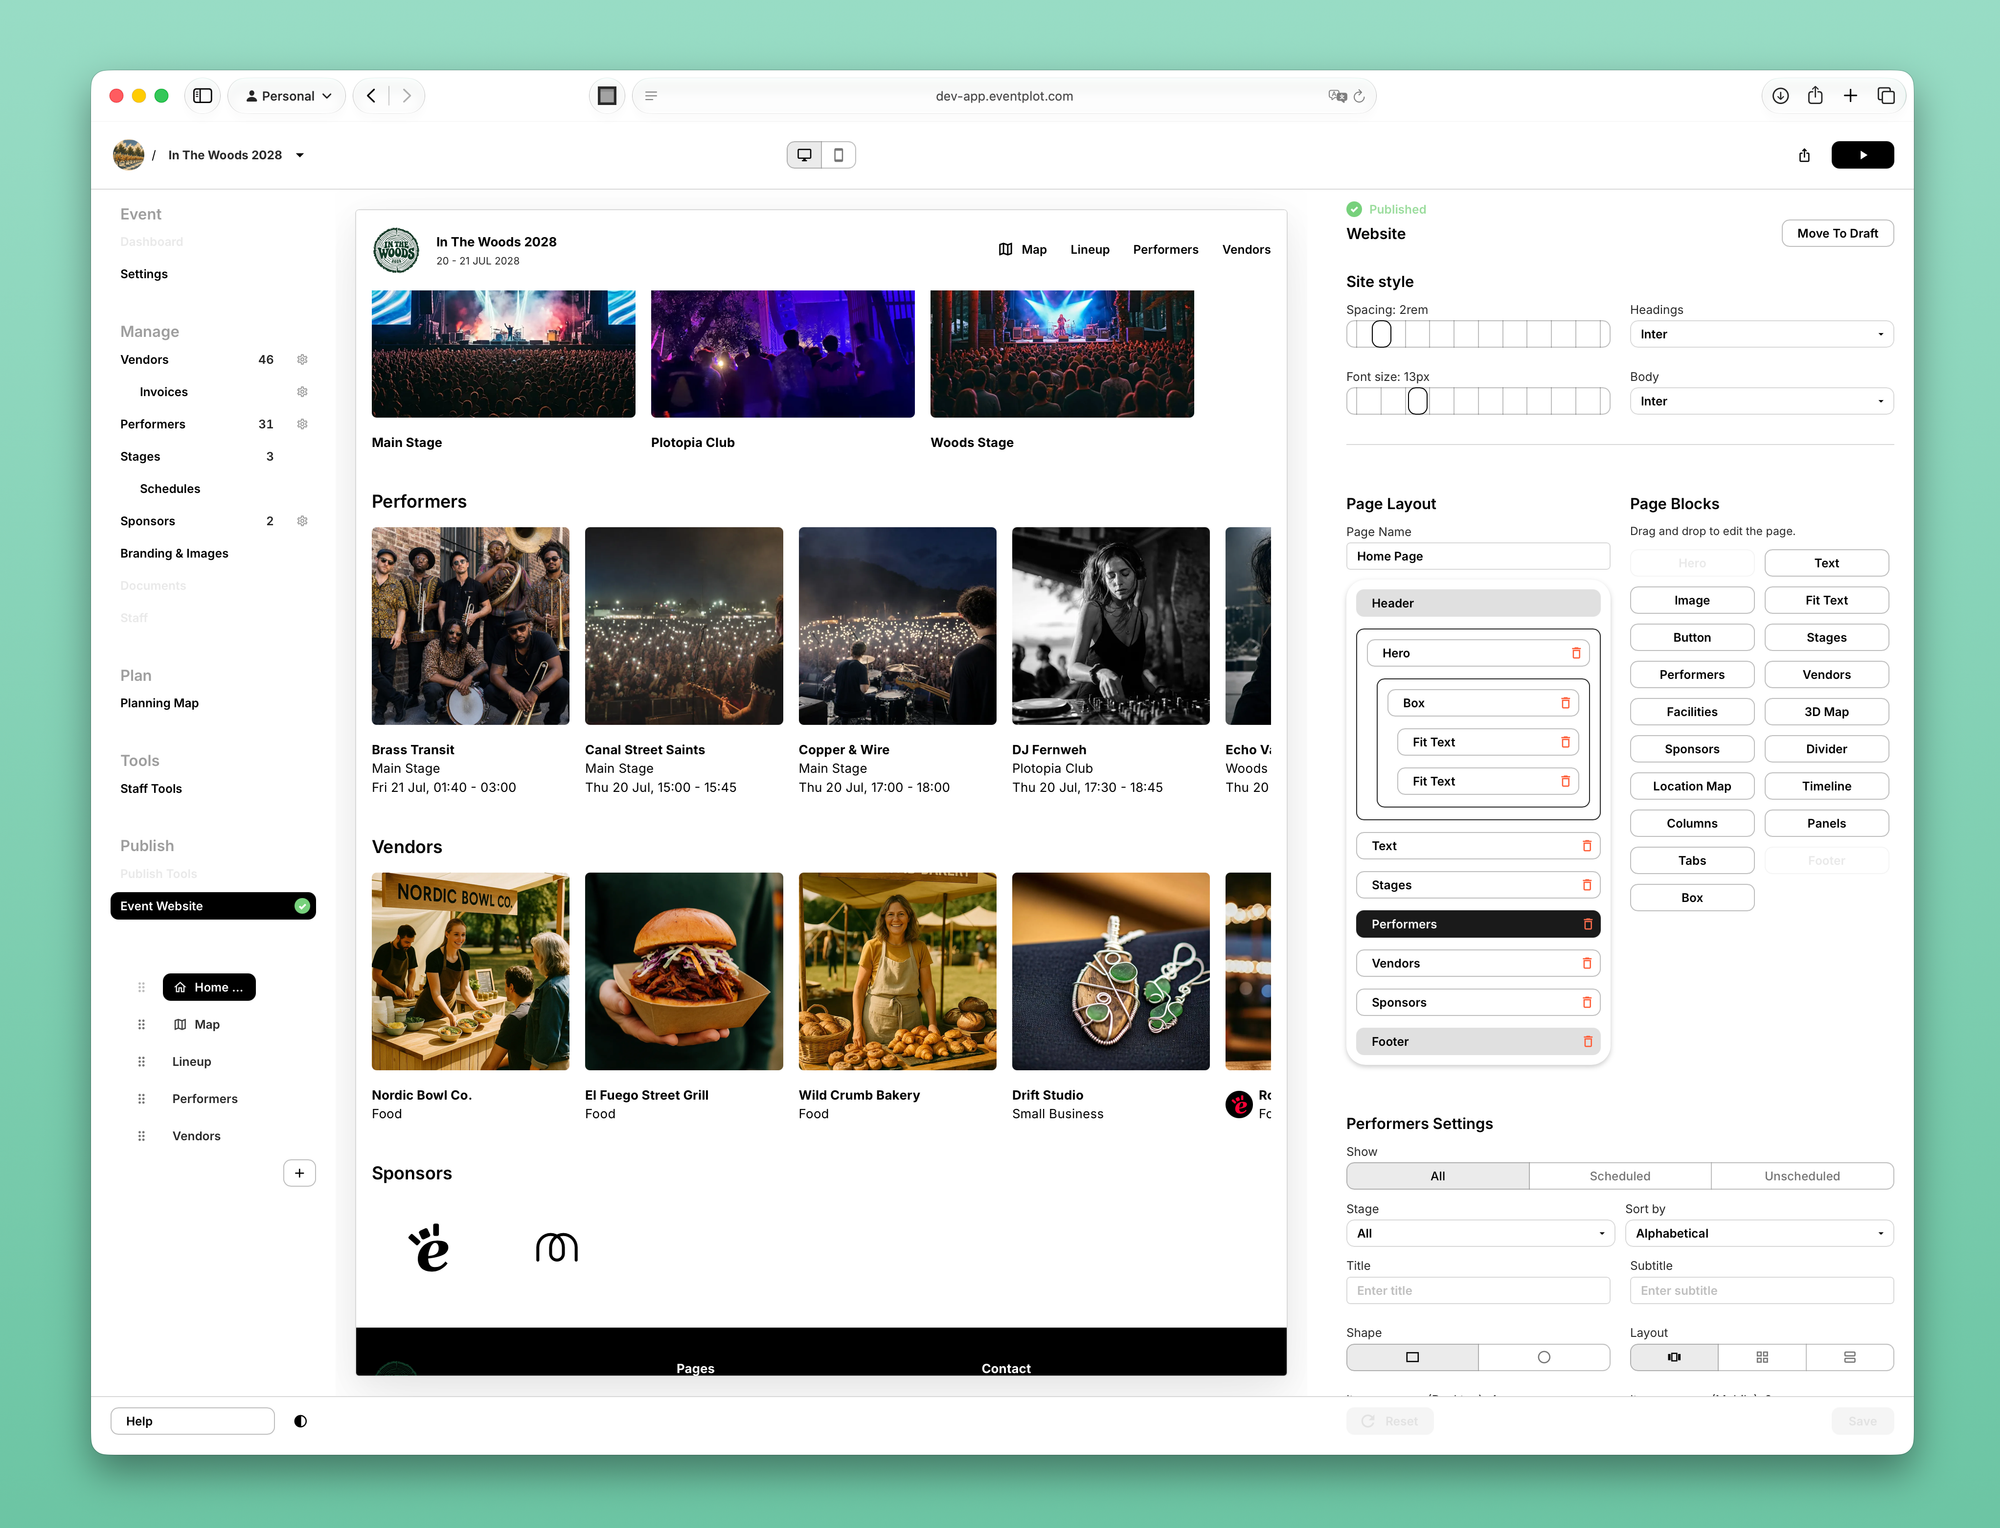Show only Unscheduled performers
The height and width of the screenshot is (1528, 2000).
click(1801, 1176)
